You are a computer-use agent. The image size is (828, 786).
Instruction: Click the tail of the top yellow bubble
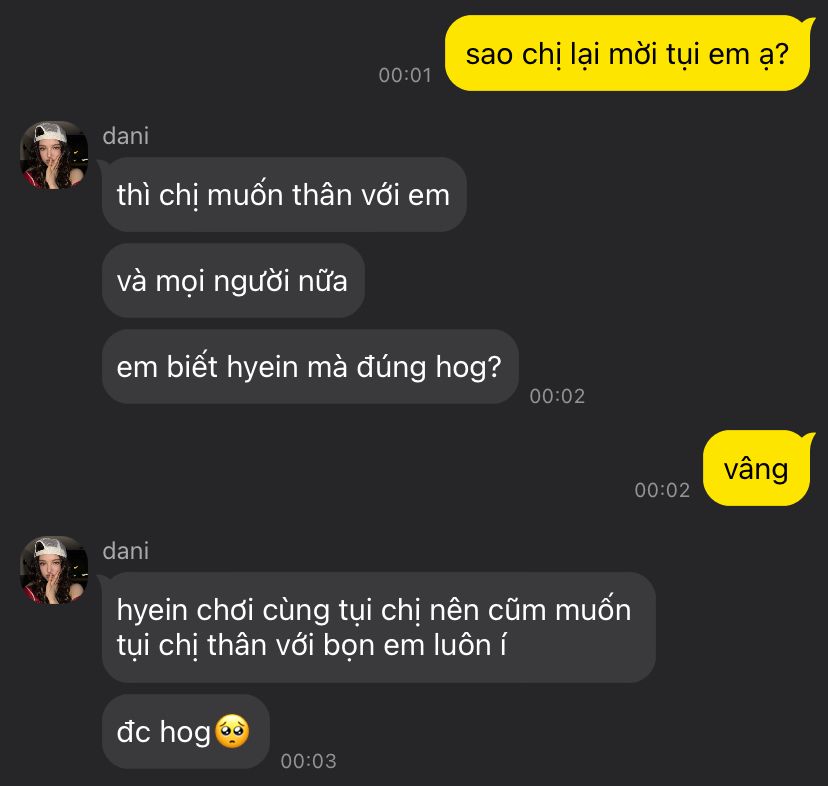806,23
